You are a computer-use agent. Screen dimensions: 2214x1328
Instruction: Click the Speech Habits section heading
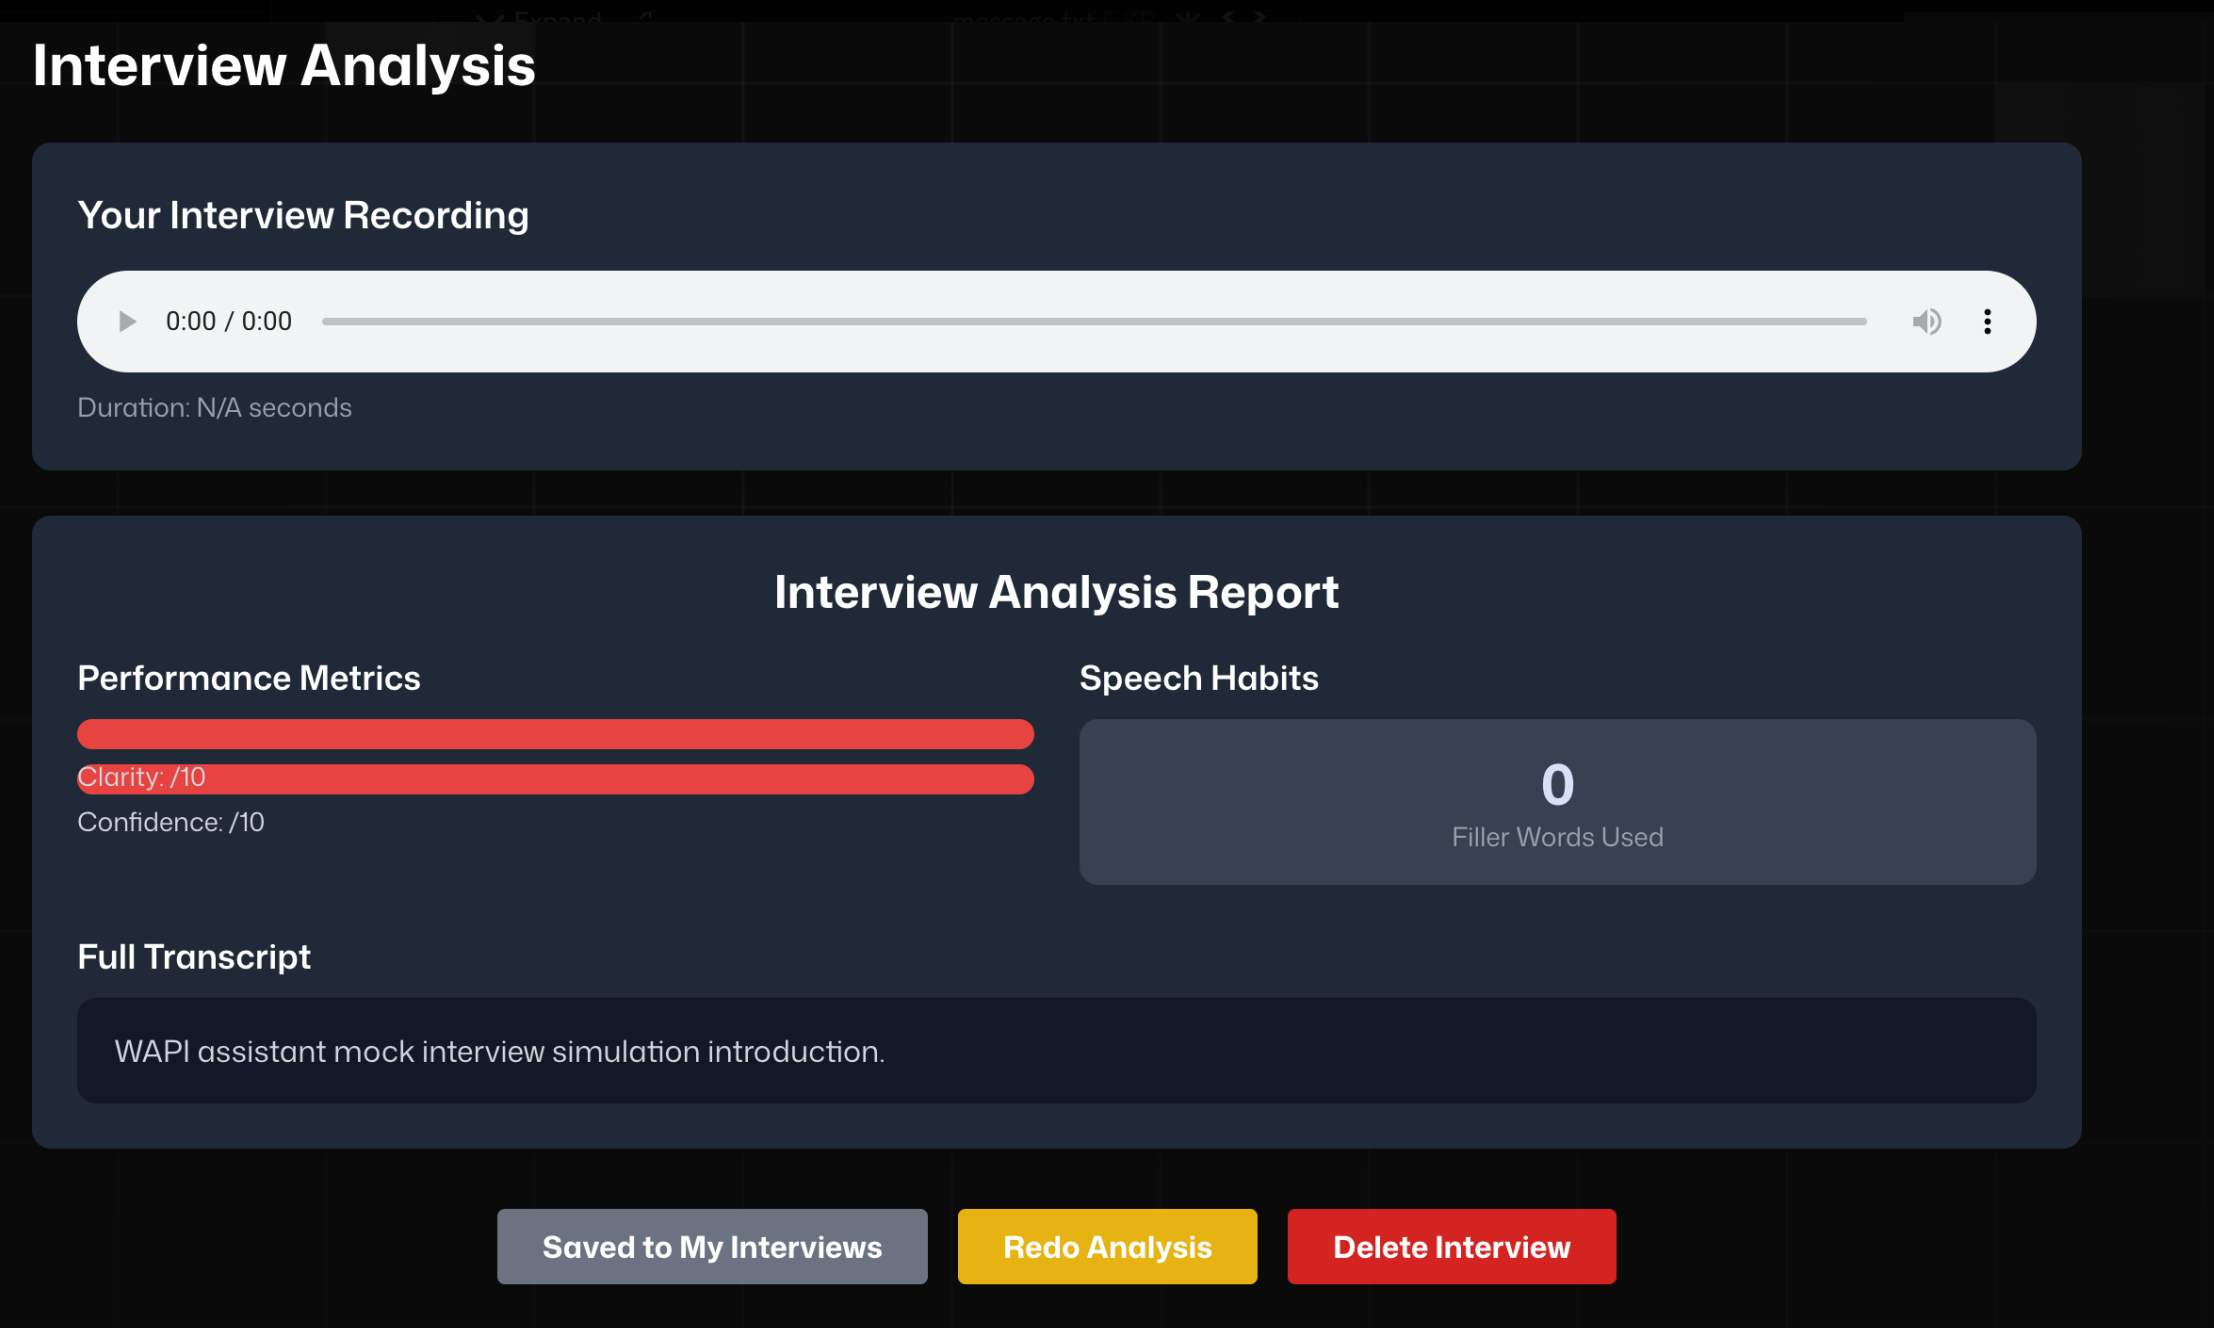point(1198,678)
